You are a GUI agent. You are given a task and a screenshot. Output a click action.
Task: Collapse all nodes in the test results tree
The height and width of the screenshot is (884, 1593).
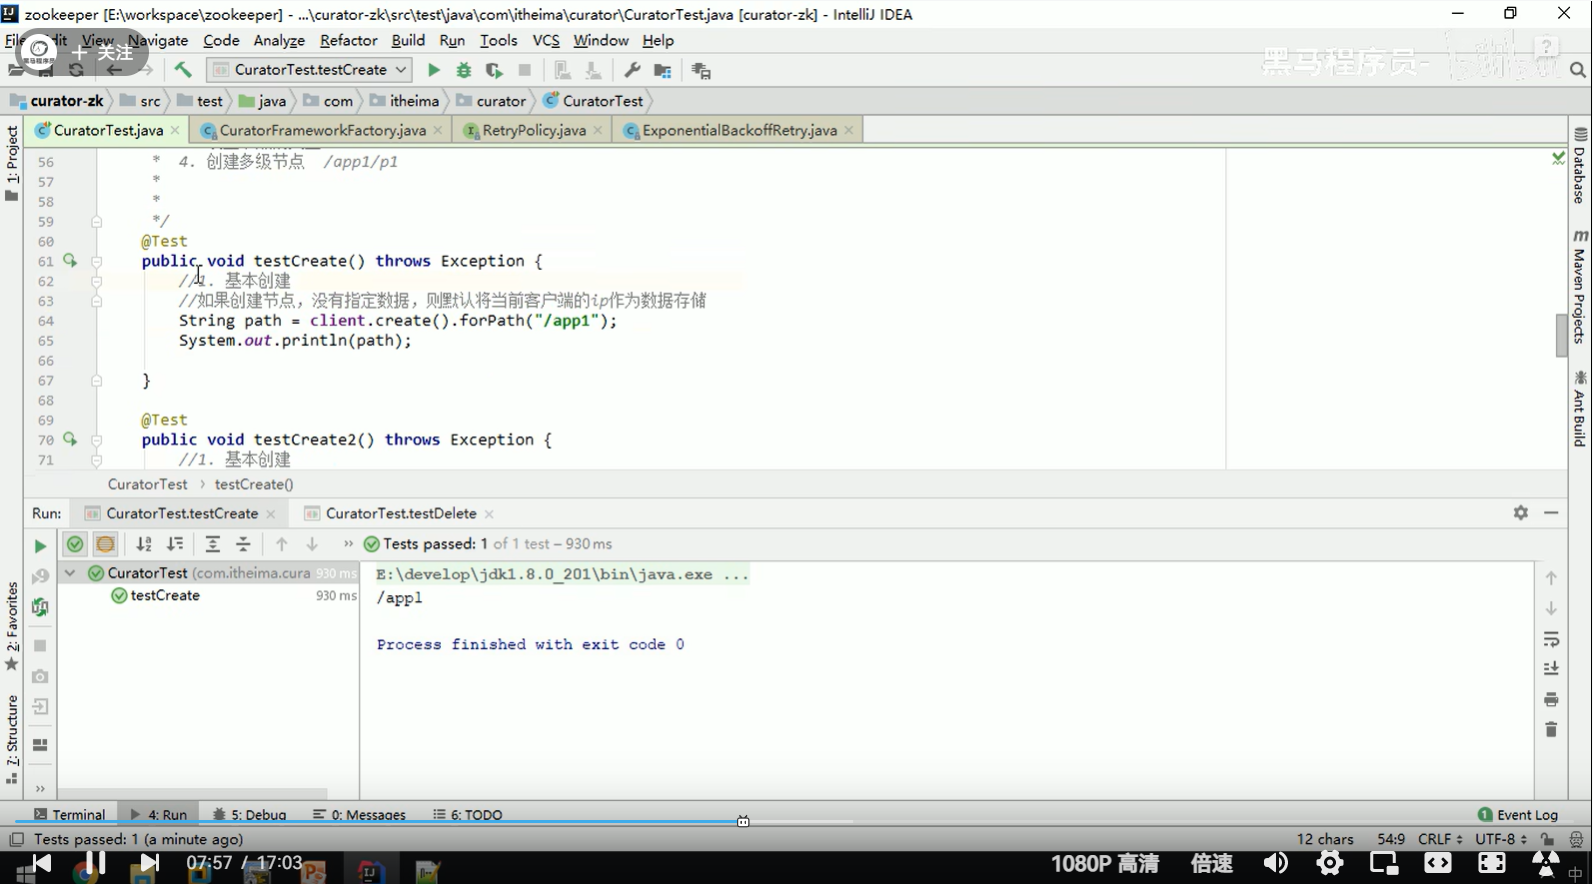click(243, 544)
